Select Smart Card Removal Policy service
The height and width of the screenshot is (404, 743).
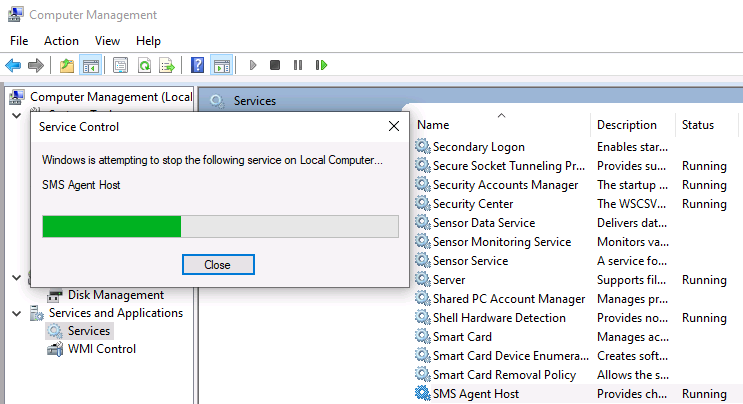(x=504, y=375)
